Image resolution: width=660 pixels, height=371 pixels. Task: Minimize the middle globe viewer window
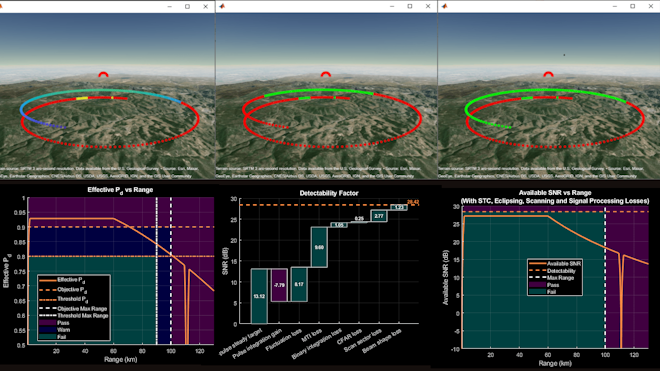(x=392, y=6)
